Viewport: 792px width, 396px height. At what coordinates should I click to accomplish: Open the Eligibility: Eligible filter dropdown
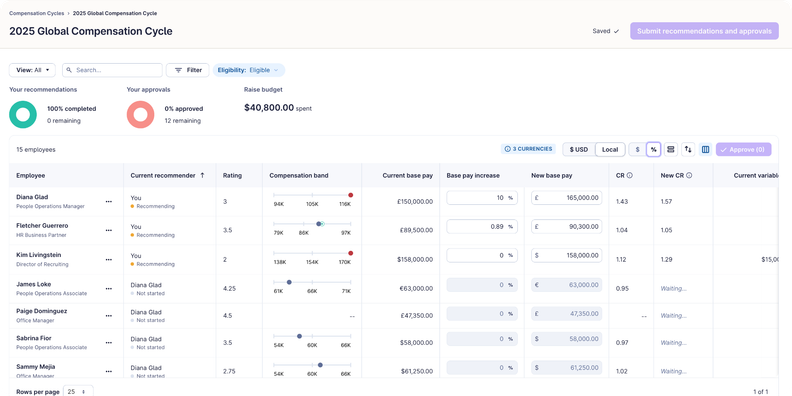[249, 70]
